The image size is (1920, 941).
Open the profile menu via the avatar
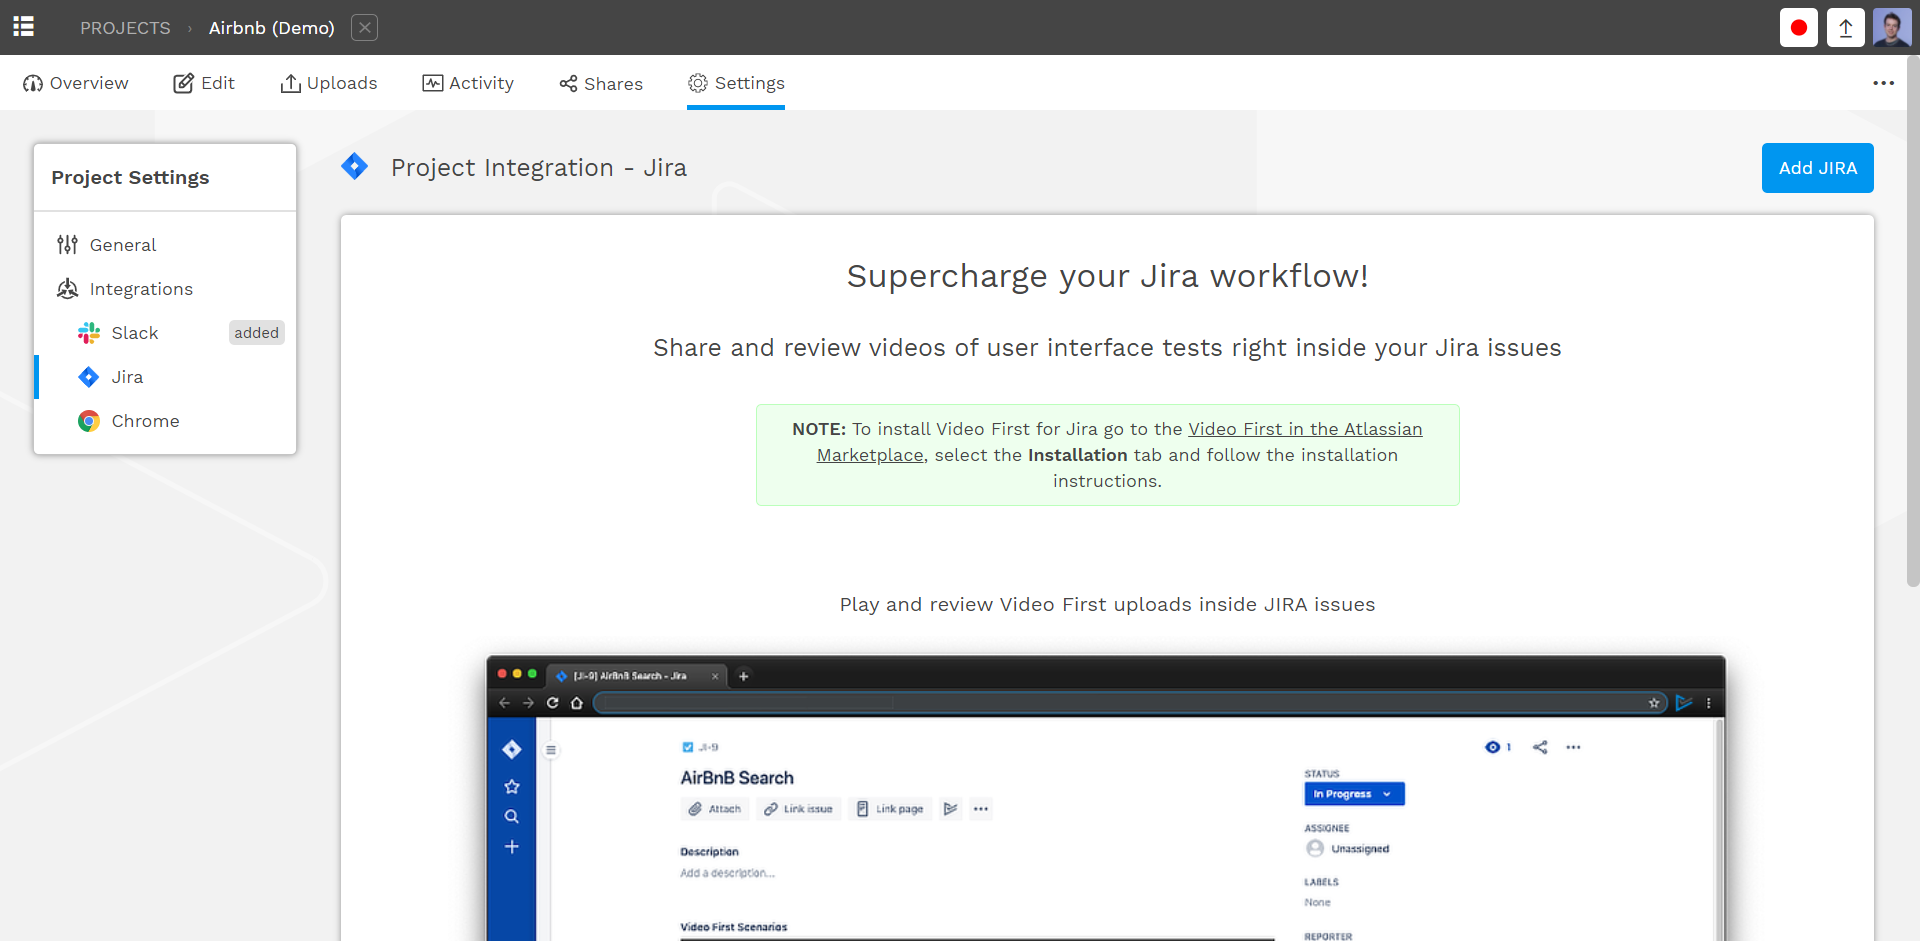pyautogui.click(x=1893, y=27)
